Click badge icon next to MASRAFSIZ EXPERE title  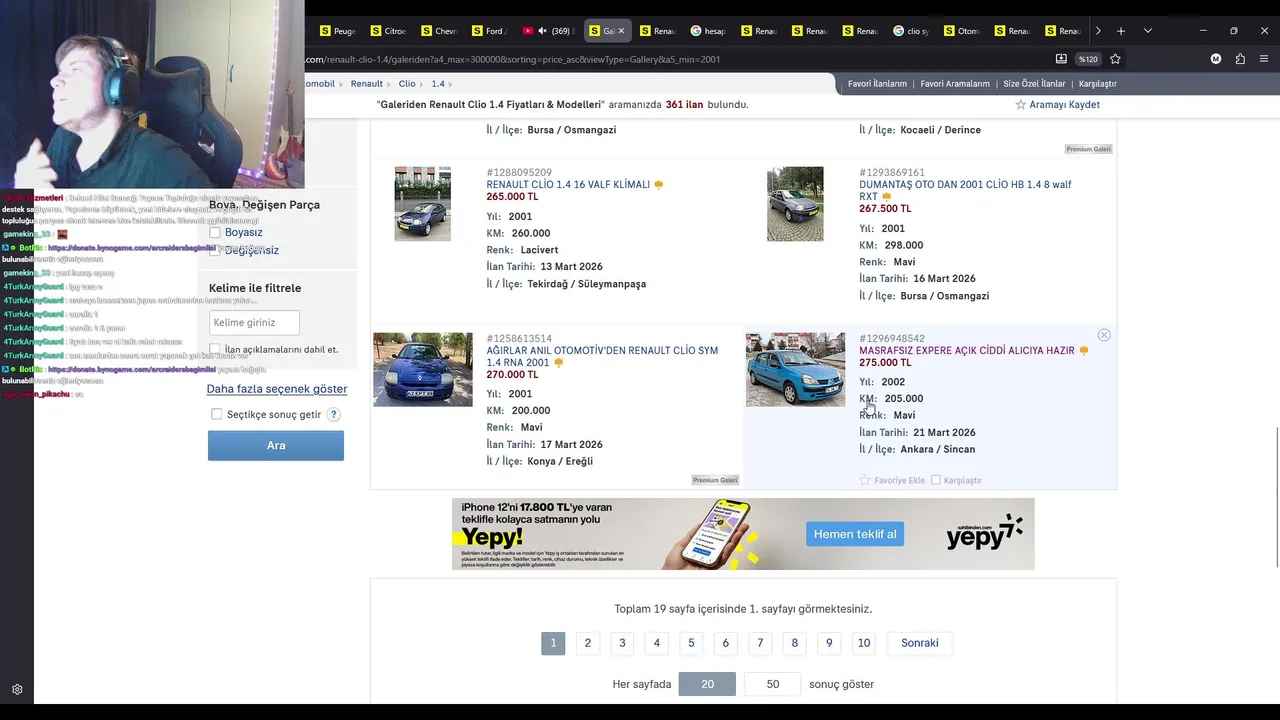point(1083,351)
